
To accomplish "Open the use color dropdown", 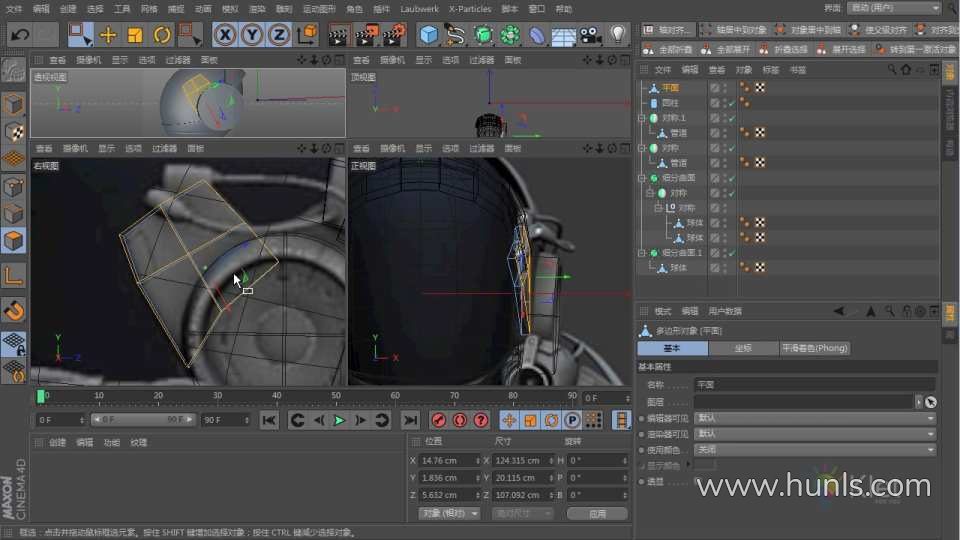I will pos(815,449).
